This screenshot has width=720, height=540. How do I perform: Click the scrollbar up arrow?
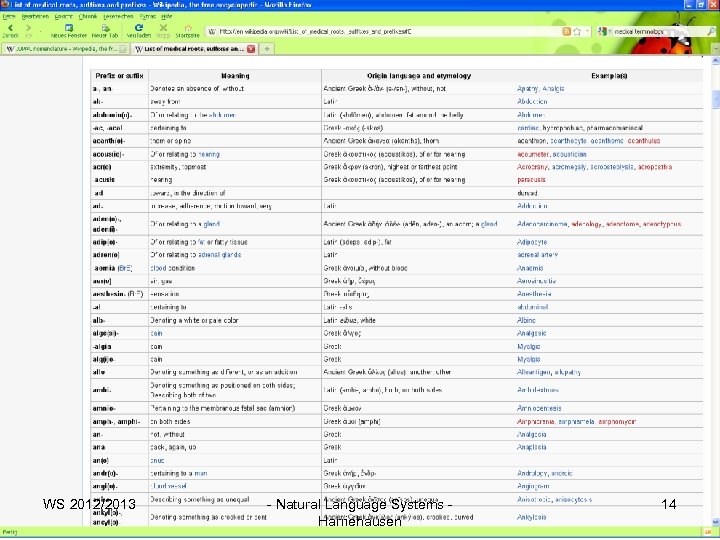click(x=715, y=60)
